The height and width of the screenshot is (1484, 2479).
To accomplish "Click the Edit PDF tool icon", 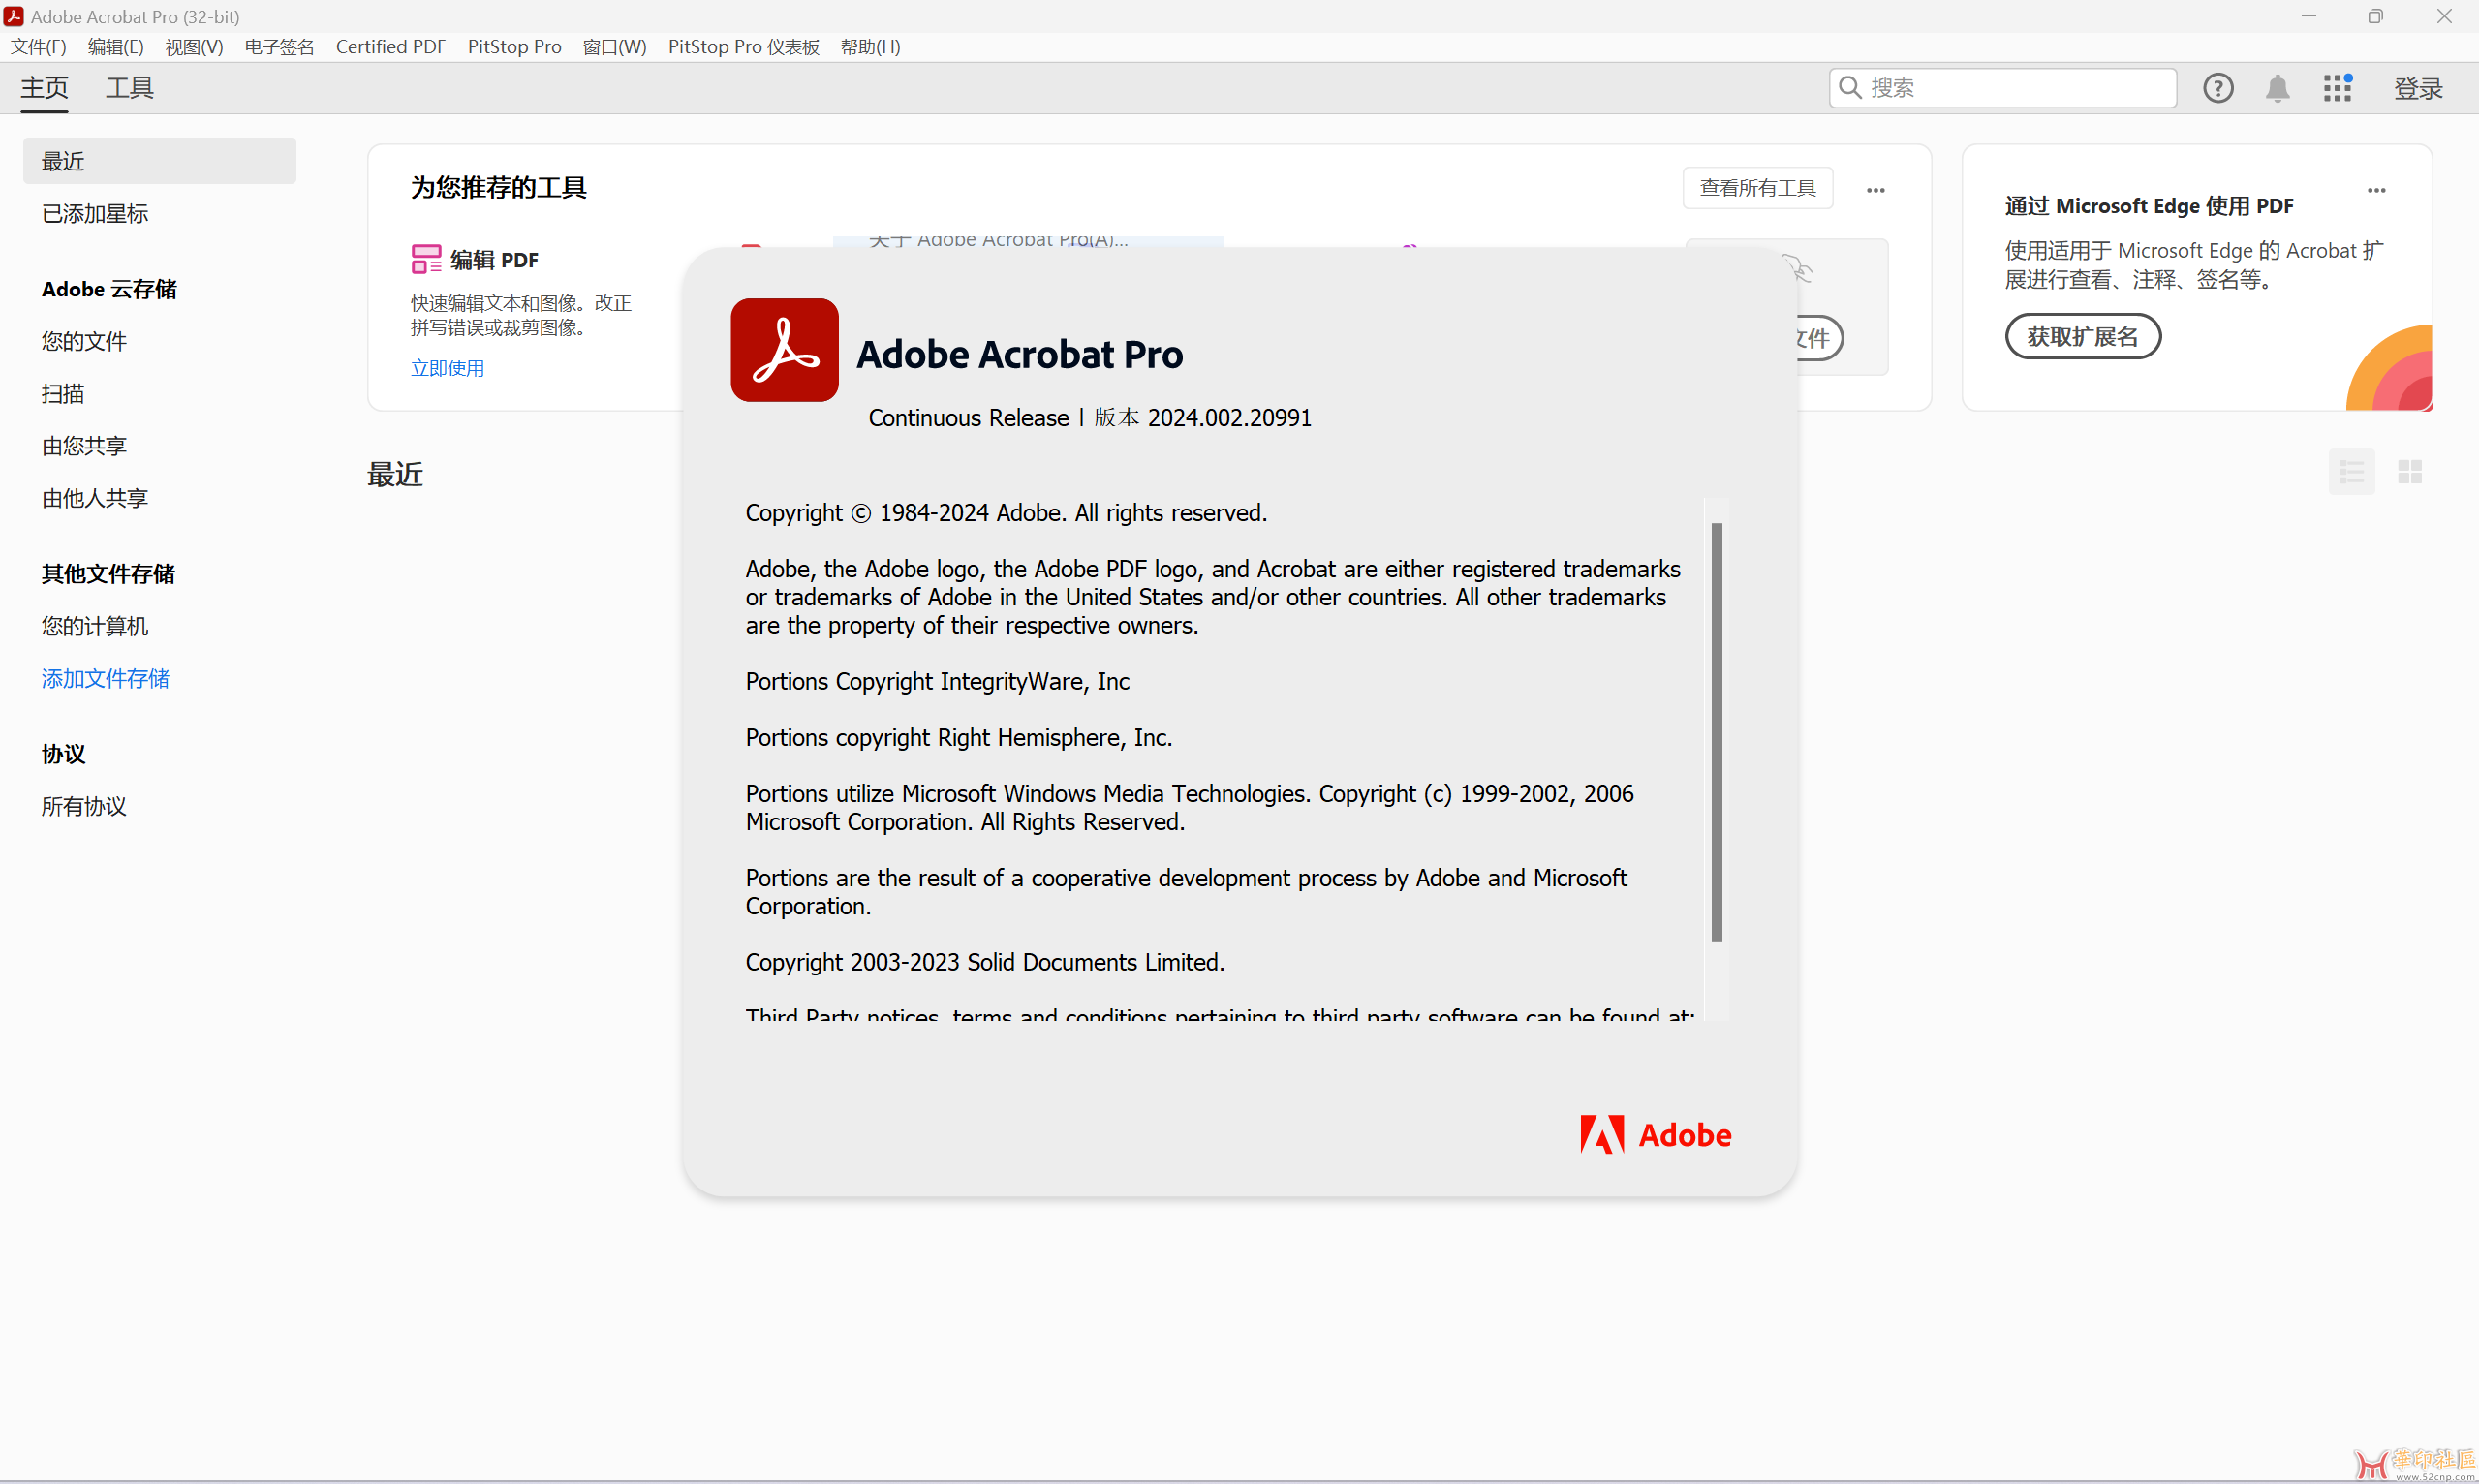I will [x=426, y=259].
